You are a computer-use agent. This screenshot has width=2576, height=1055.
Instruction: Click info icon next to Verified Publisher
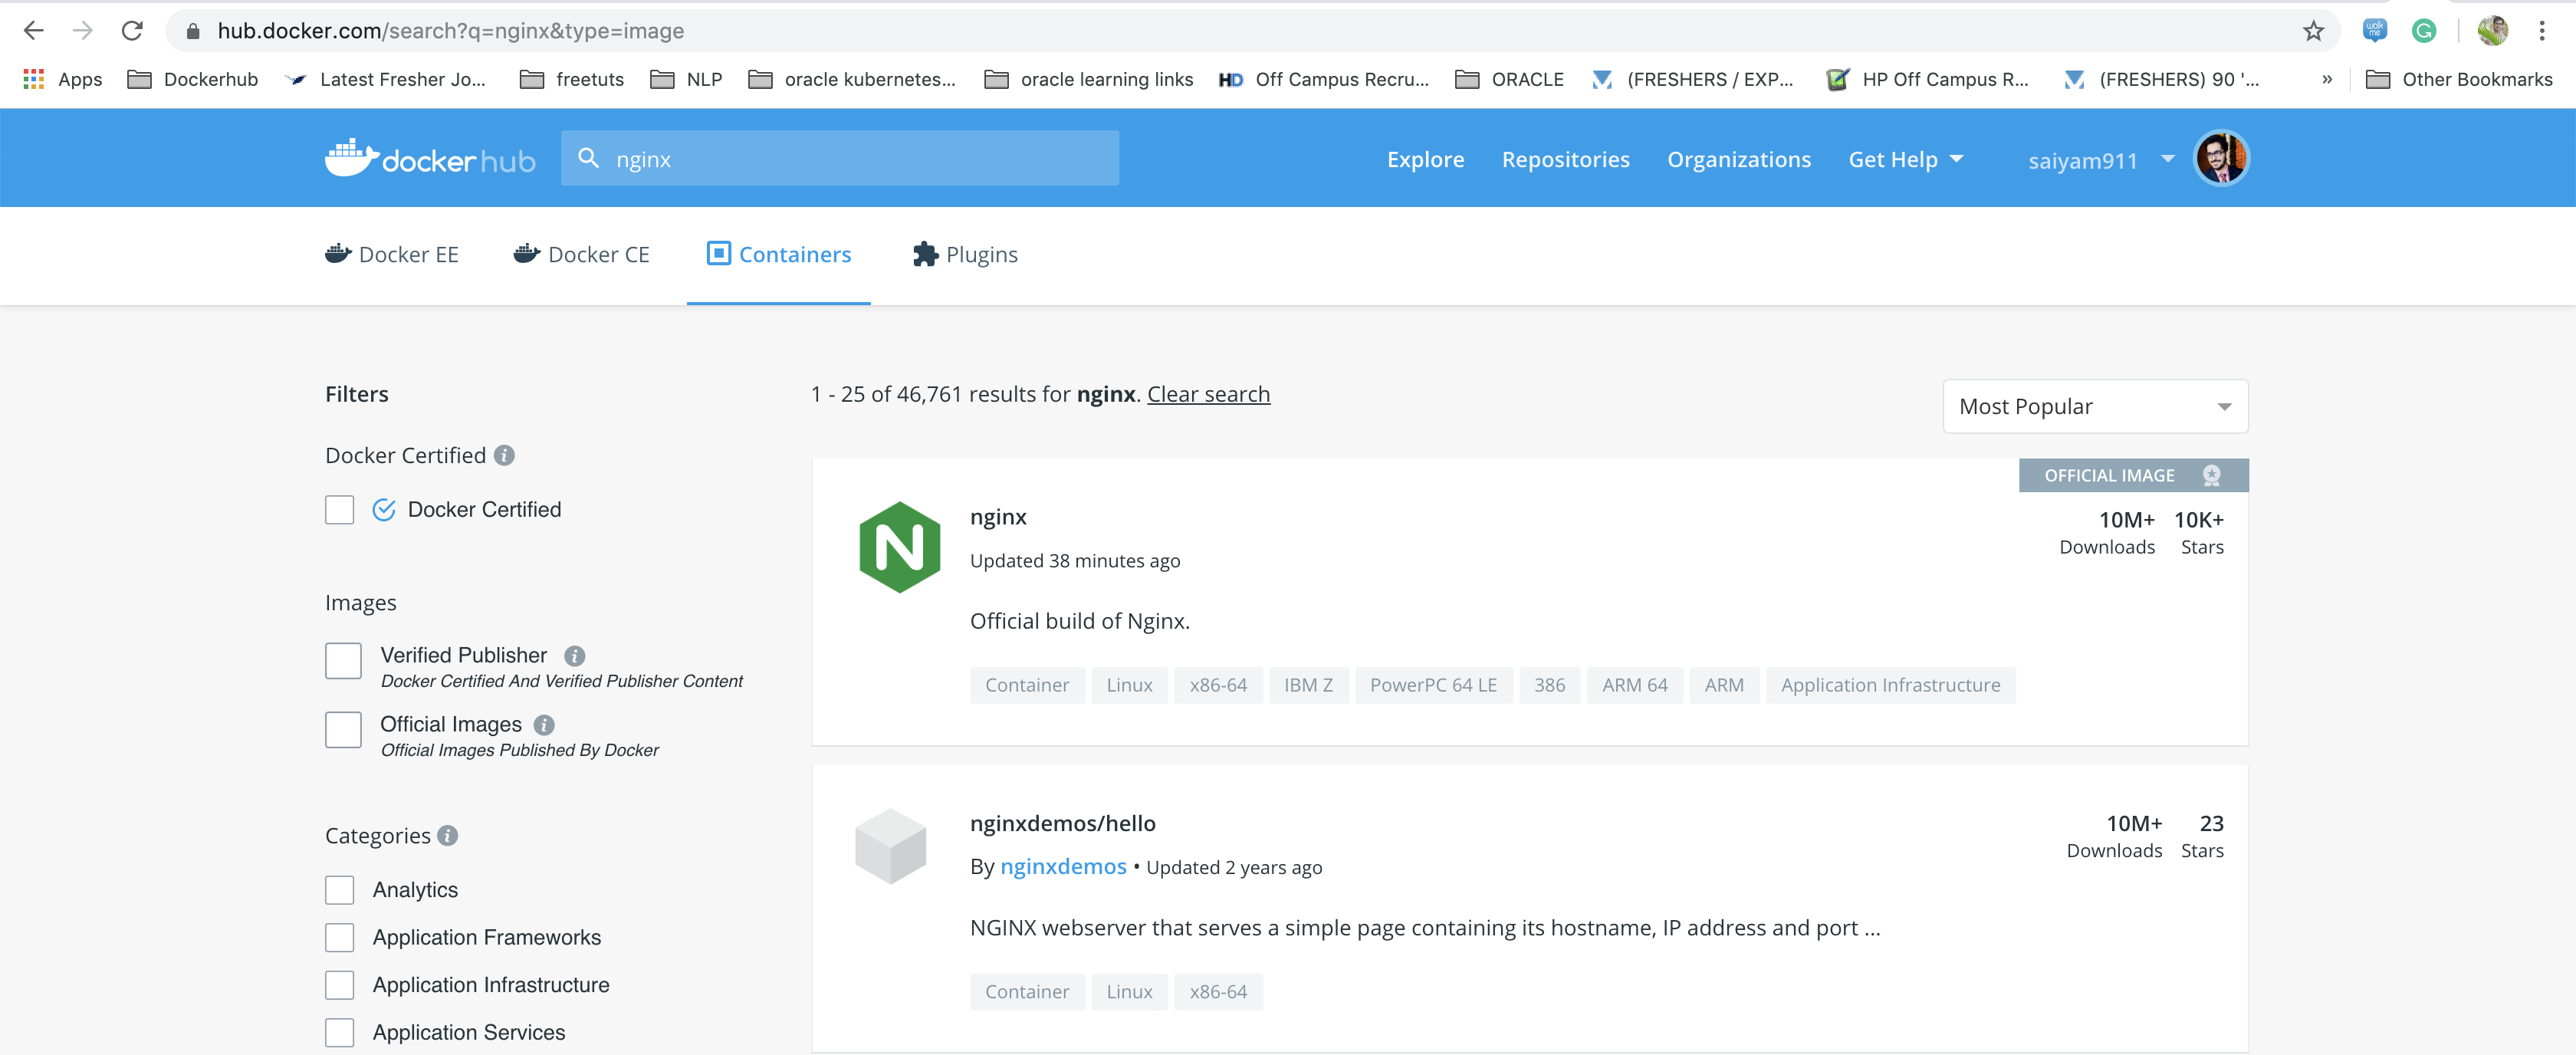click(x=574, y=656)
